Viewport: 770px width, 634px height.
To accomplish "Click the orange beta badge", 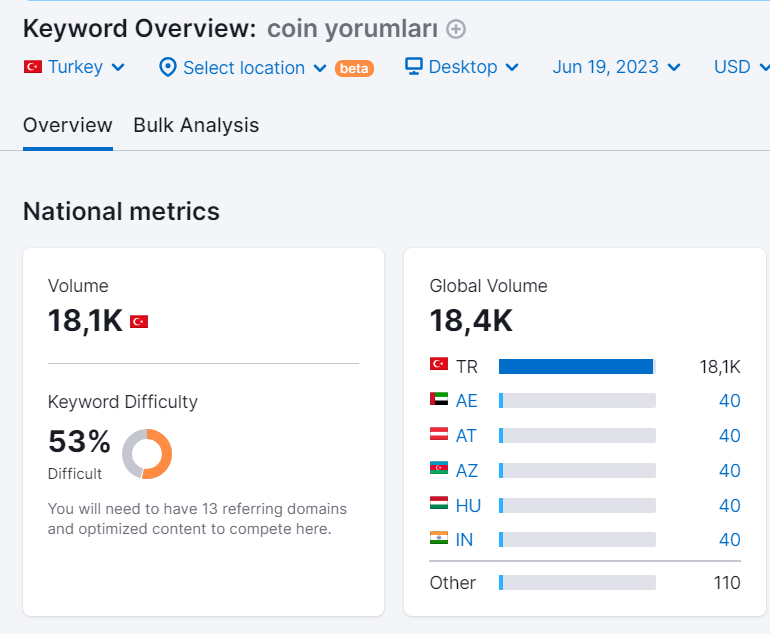I will 354,68.
